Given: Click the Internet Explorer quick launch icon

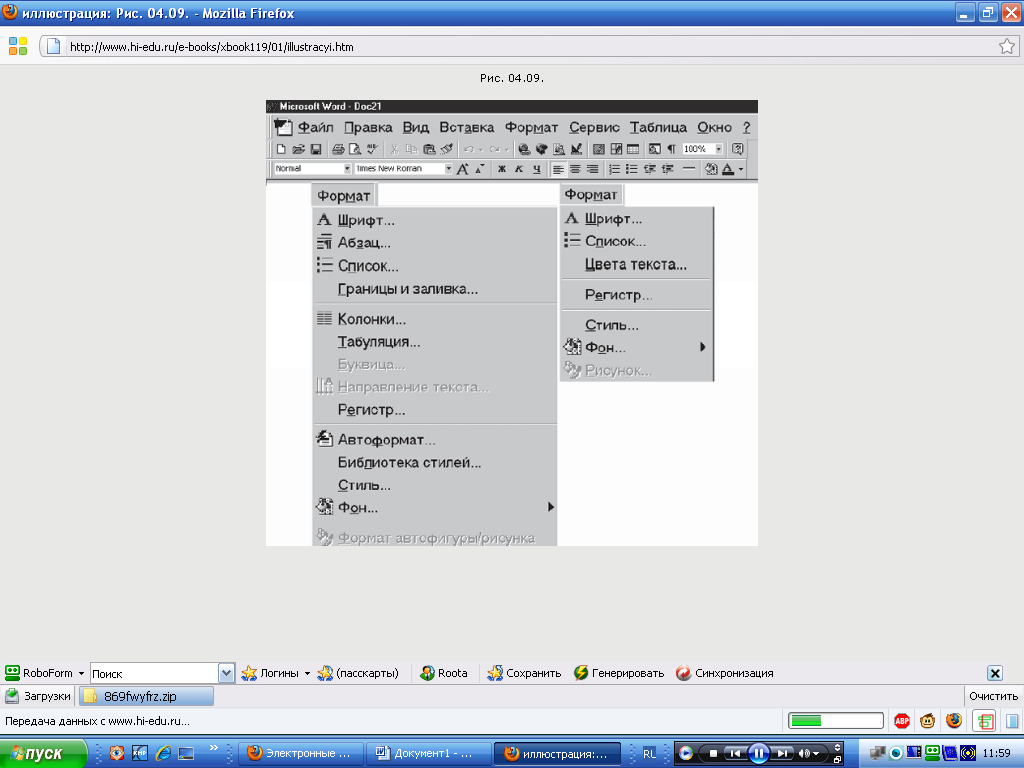Looking at the screenshot, I should click(x=163, y=753).
